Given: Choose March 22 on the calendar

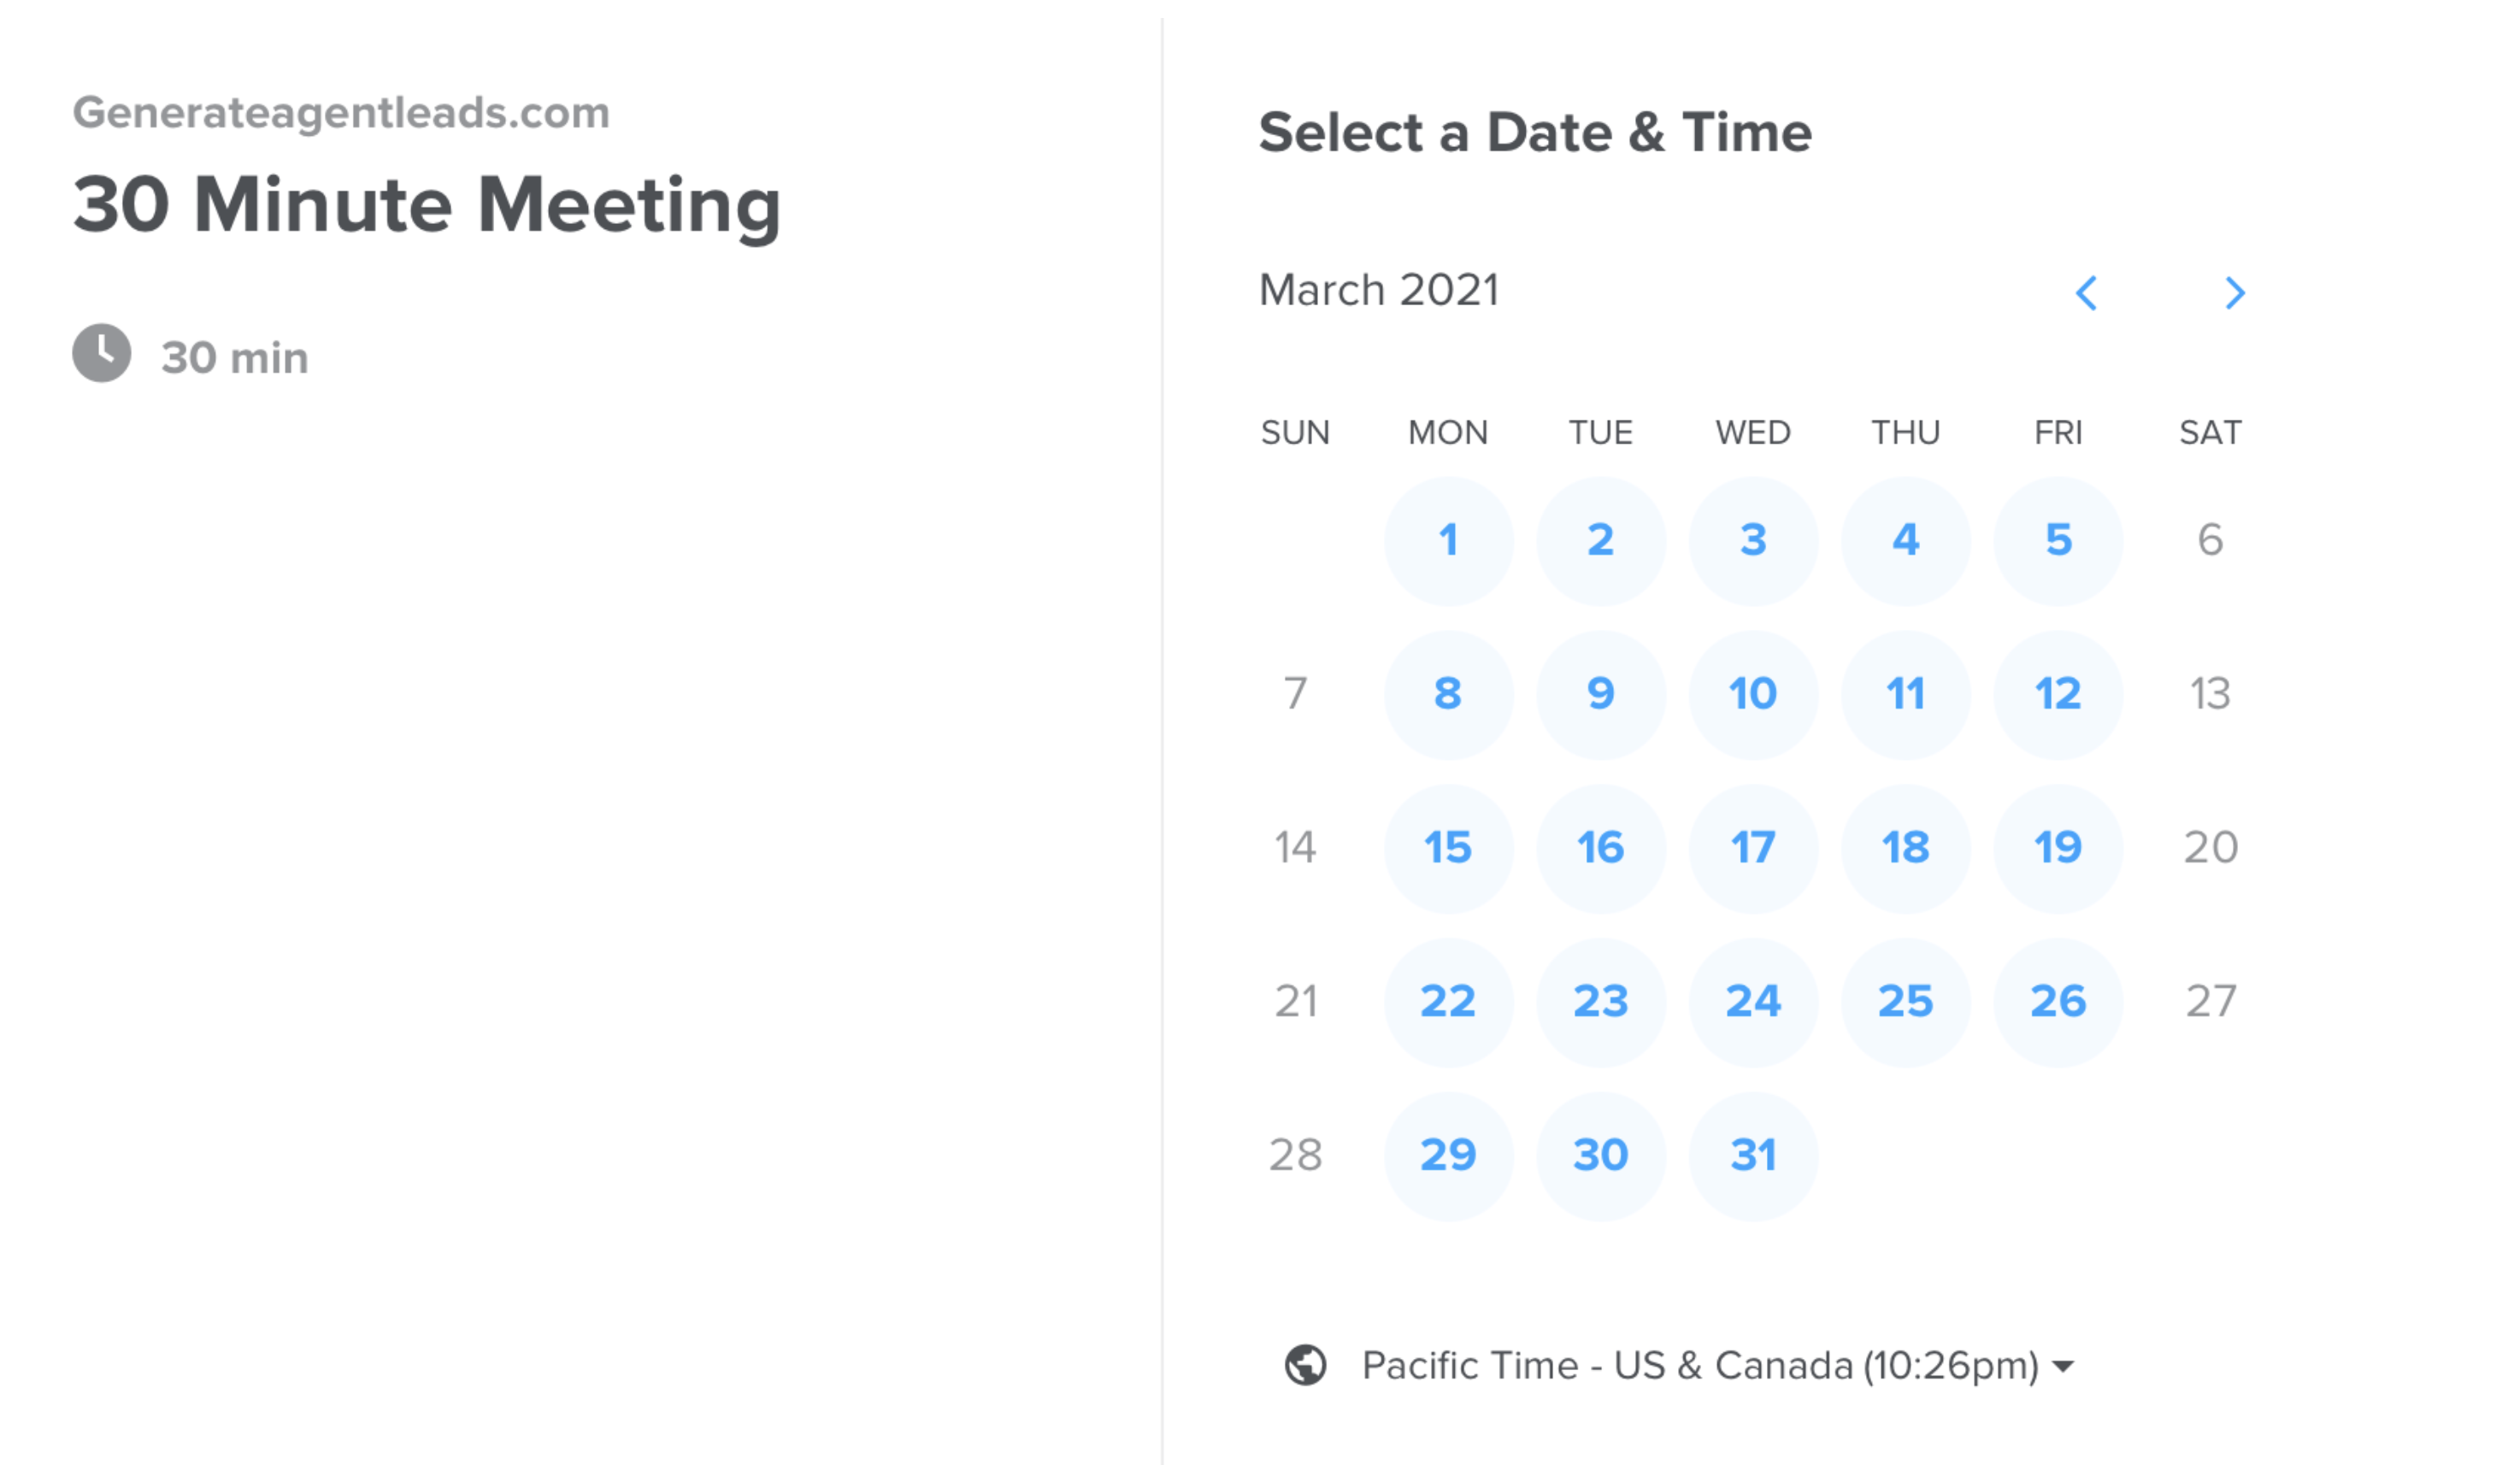Looking at the screenshot, I should point(1448,1001).
